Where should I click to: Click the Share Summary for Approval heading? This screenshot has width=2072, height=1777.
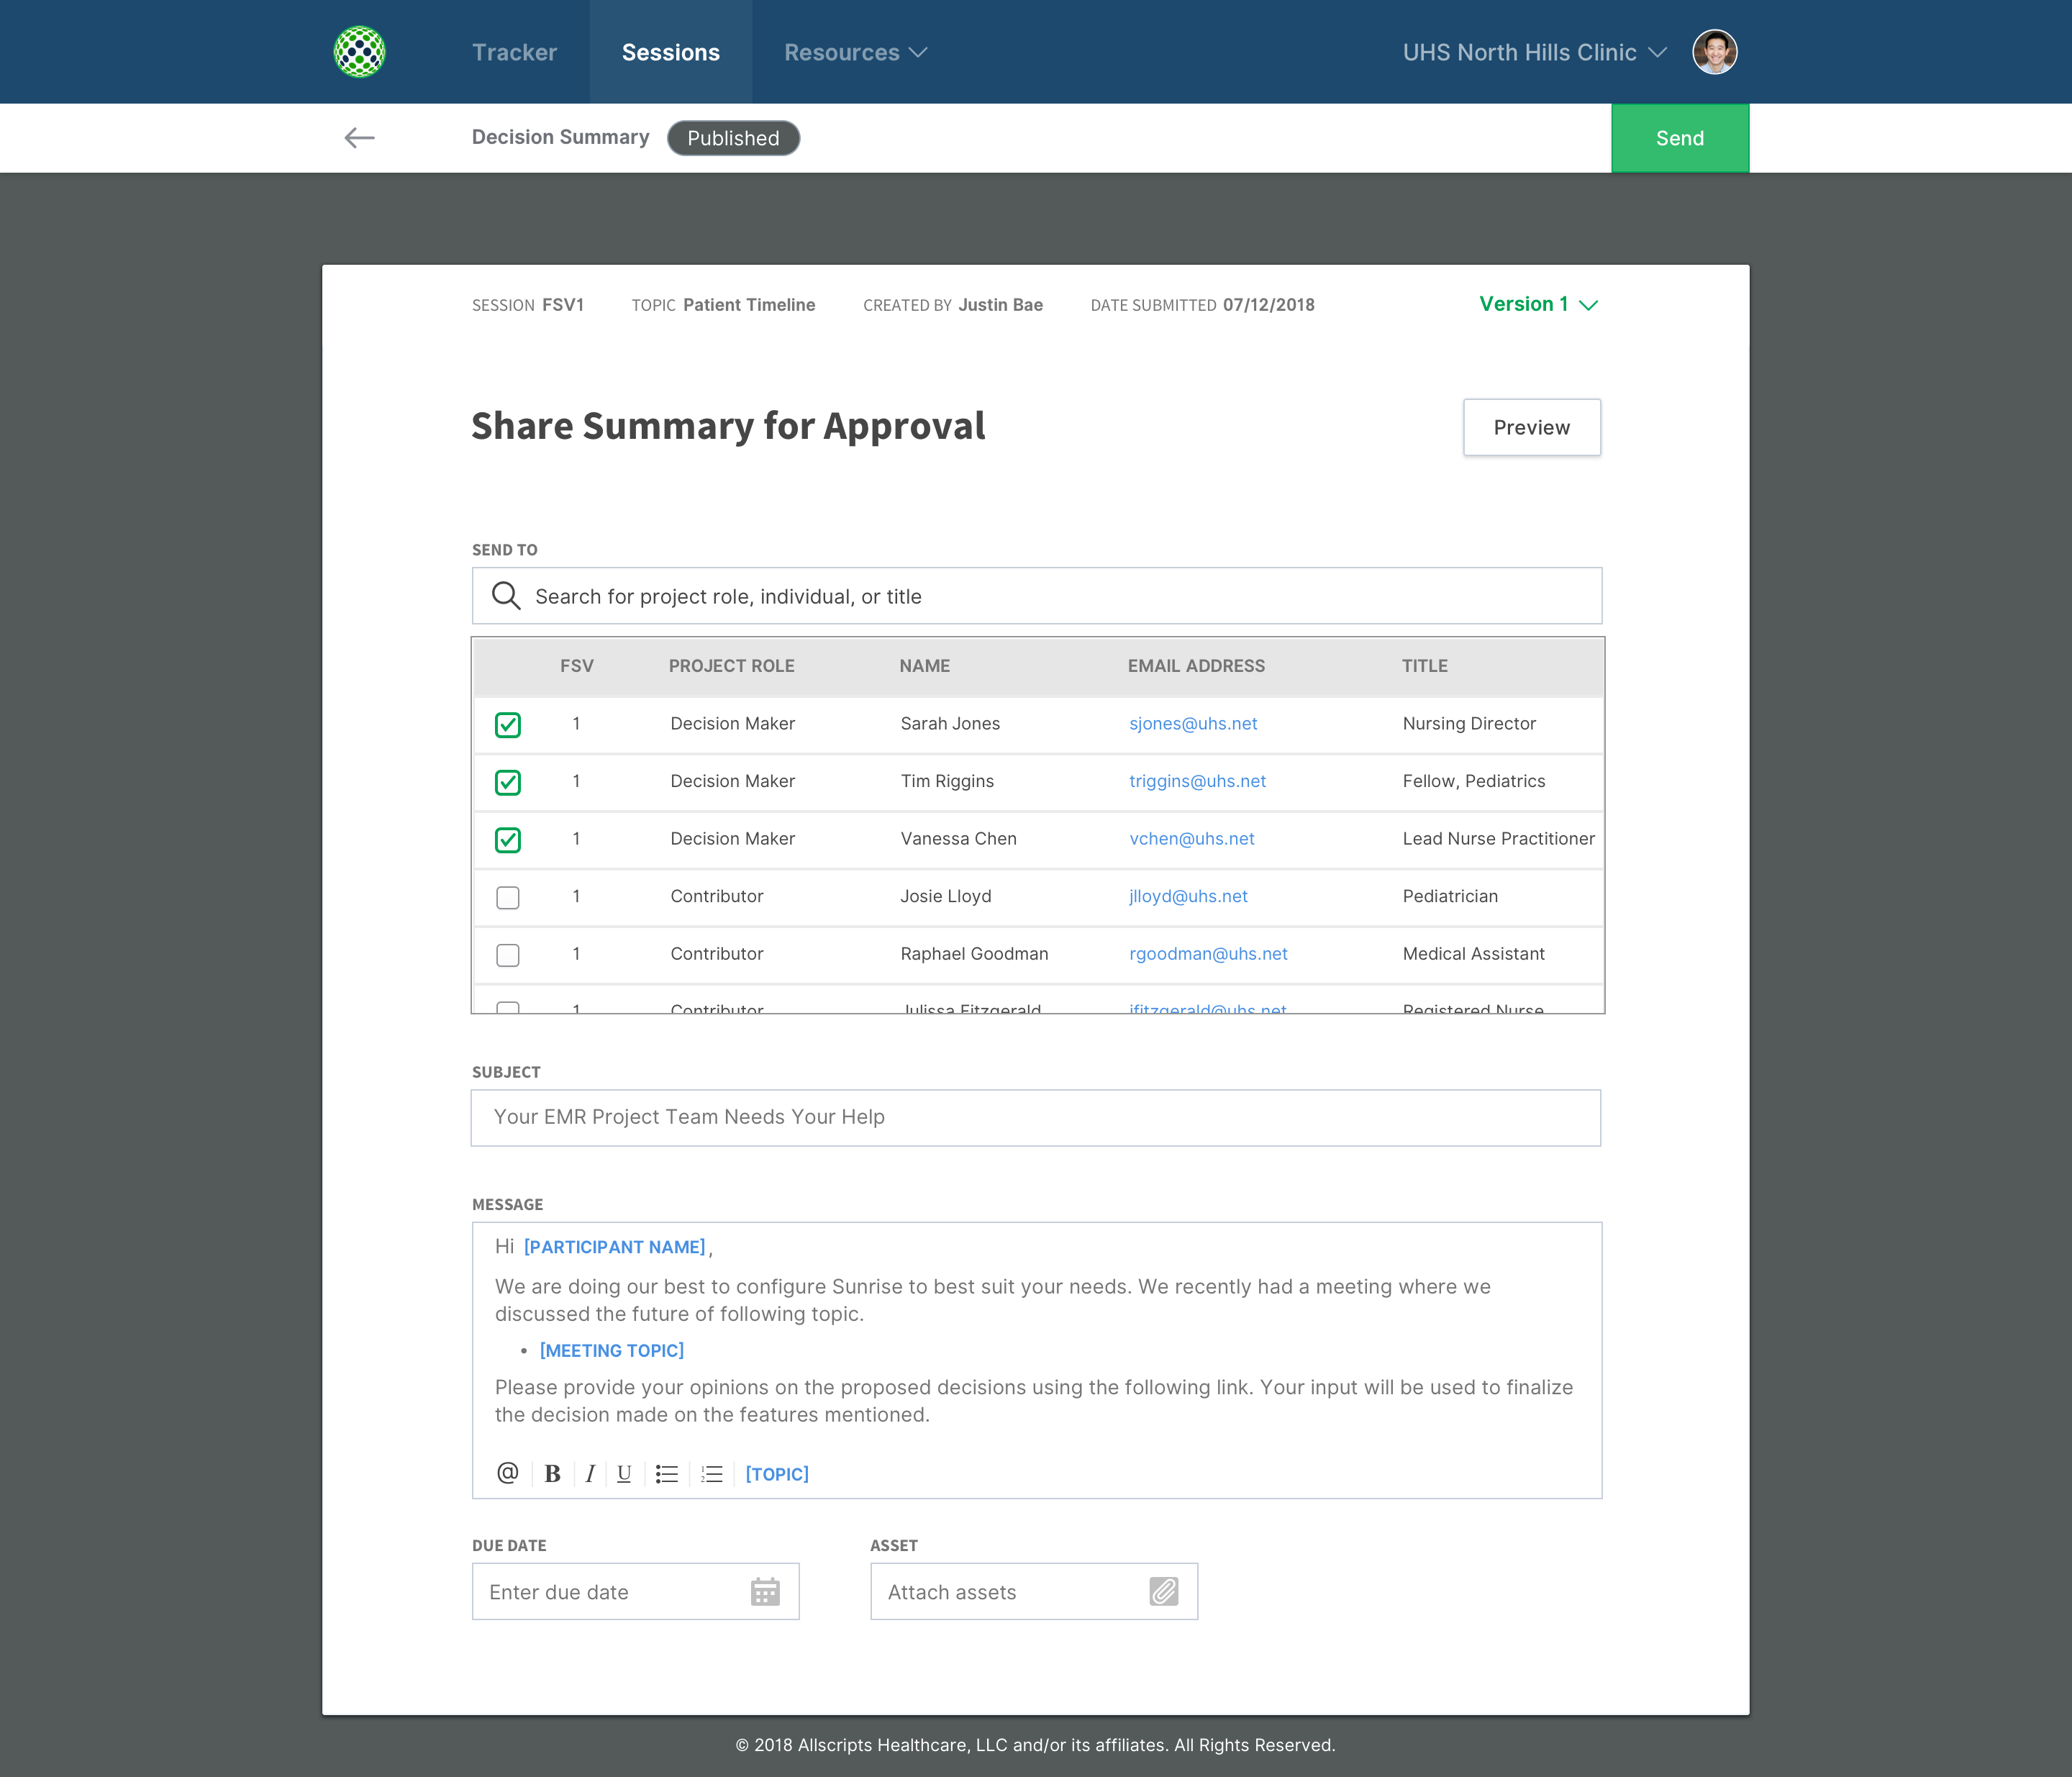pos(728,426)
